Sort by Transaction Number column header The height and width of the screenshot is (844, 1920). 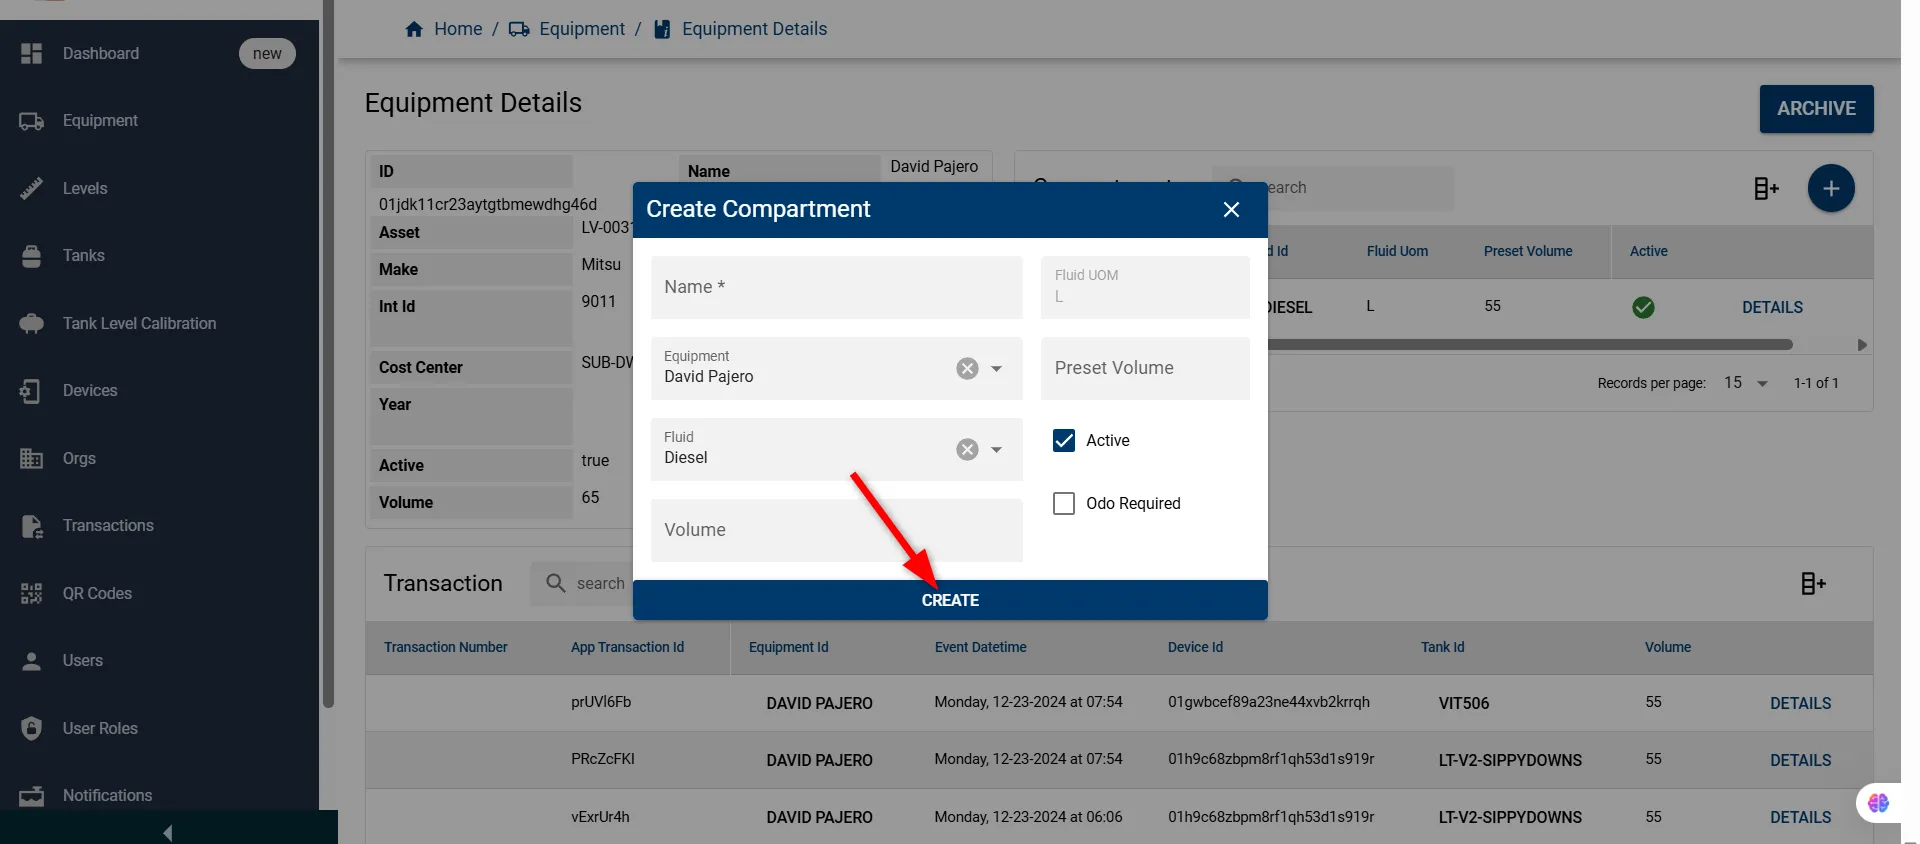click(x=445, y=647)
